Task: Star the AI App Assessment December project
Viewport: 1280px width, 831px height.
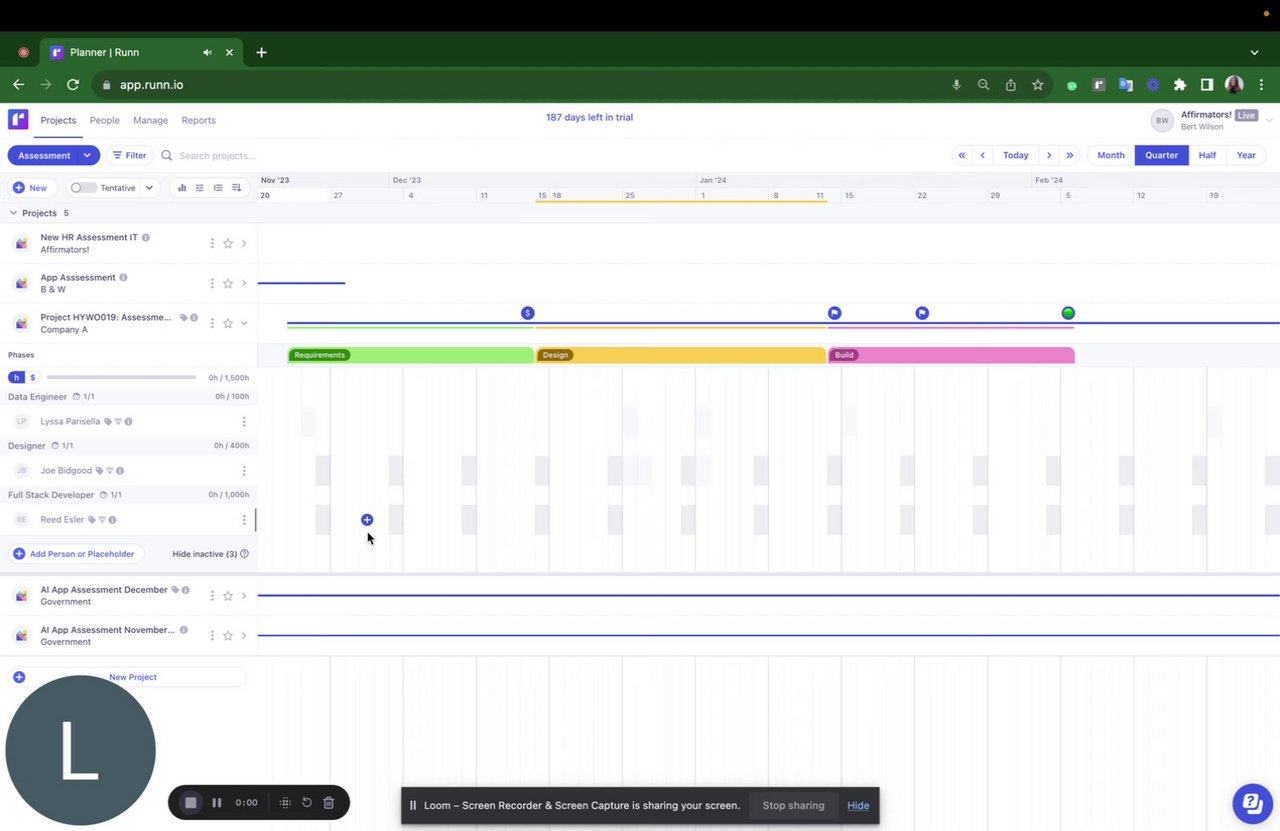Action: (228, 596)
